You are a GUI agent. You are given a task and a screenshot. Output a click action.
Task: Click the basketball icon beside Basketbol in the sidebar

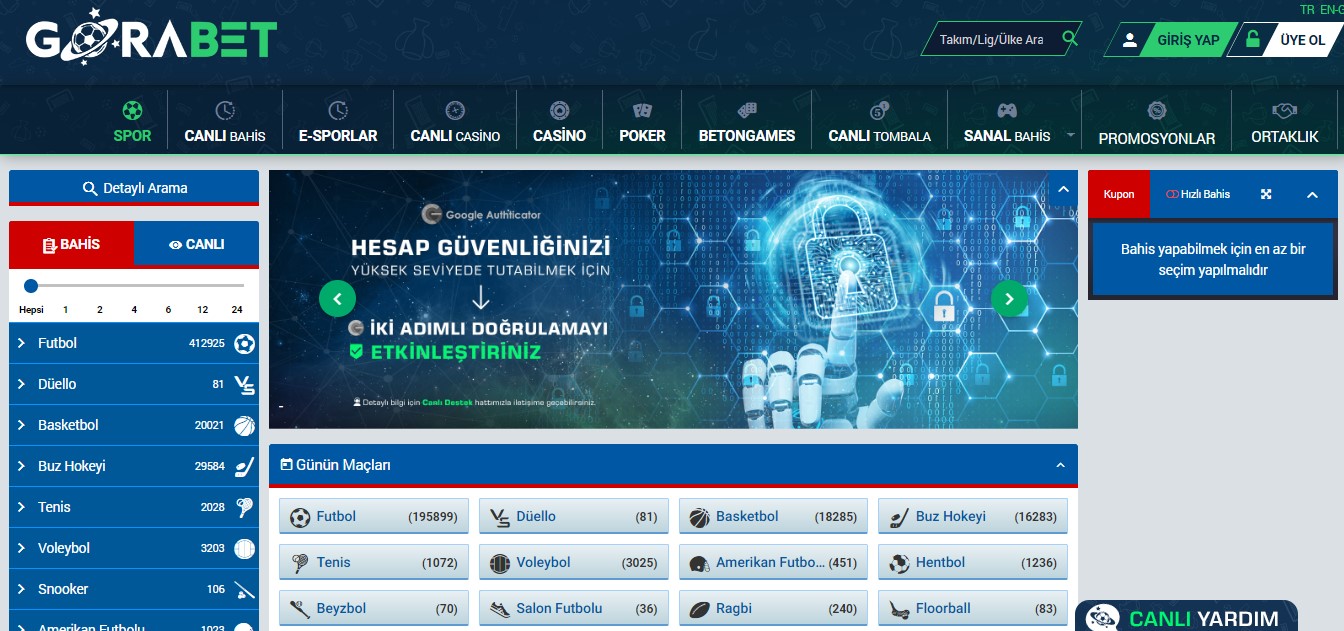(244, 426)
